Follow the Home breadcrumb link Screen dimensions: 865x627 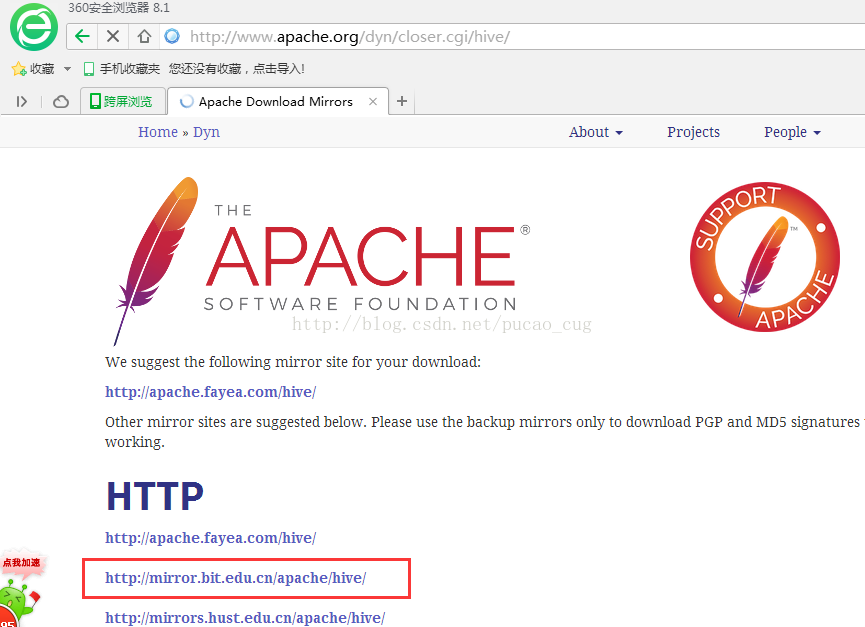pos(158,132)
